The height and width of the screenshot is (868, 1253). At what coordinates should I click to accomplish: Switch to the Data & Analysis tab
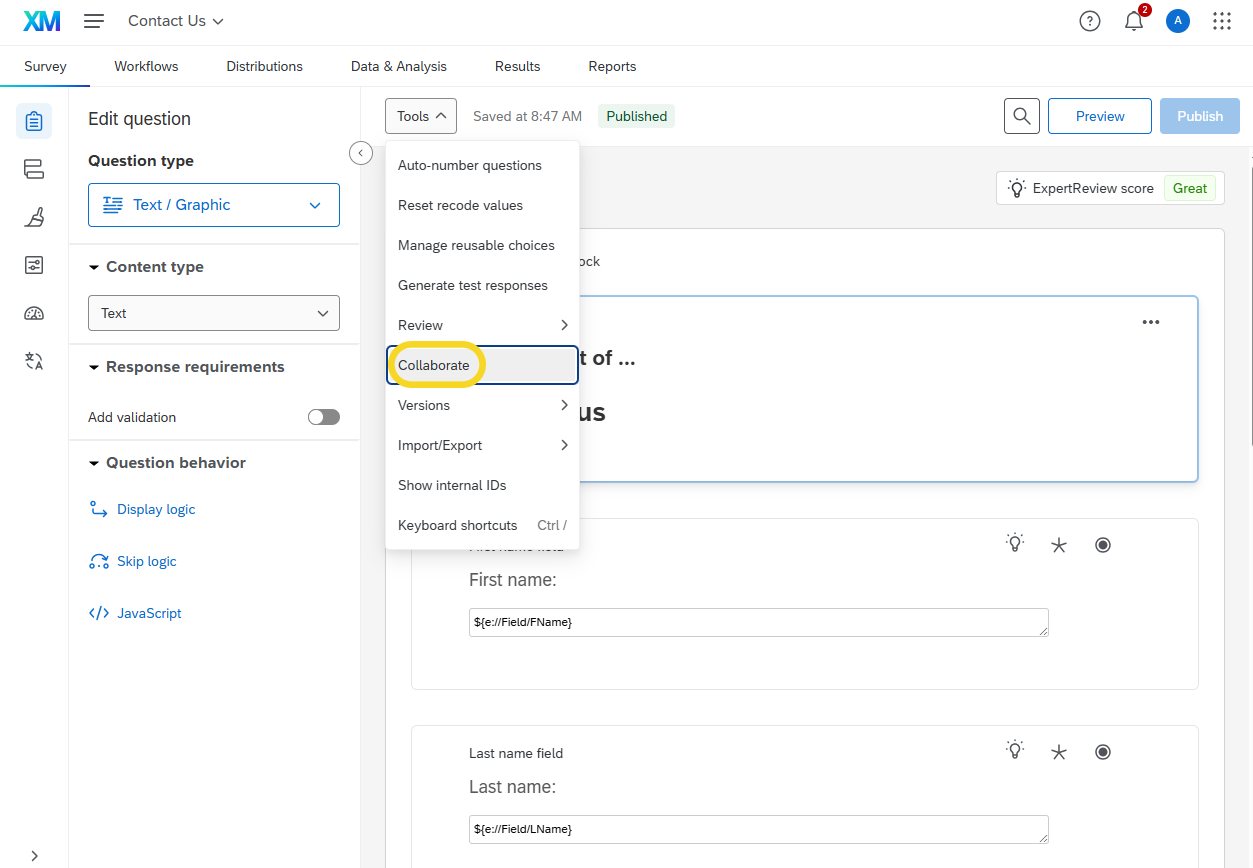tap(398, 66)
